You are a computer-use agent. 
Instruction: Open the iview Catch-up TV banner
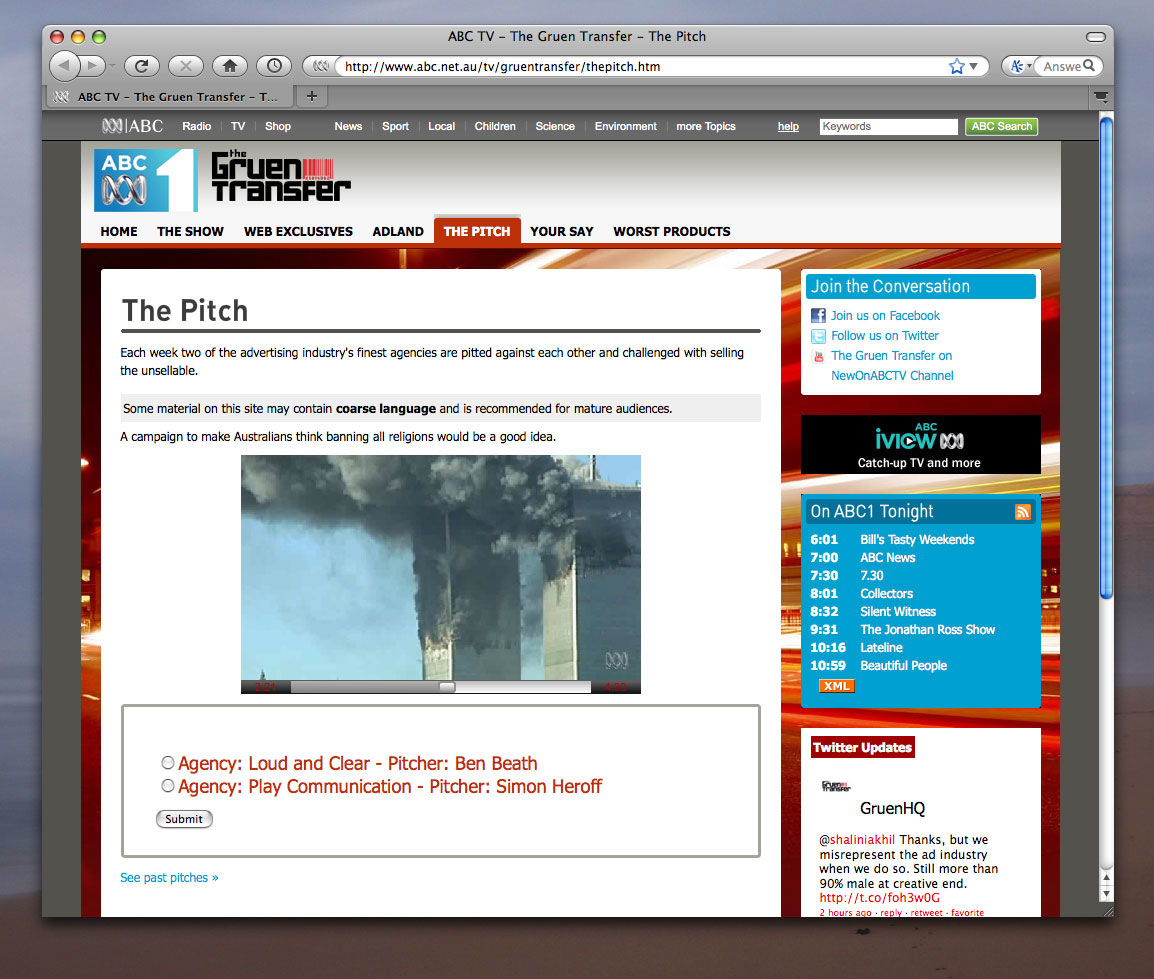coord(921,445)
